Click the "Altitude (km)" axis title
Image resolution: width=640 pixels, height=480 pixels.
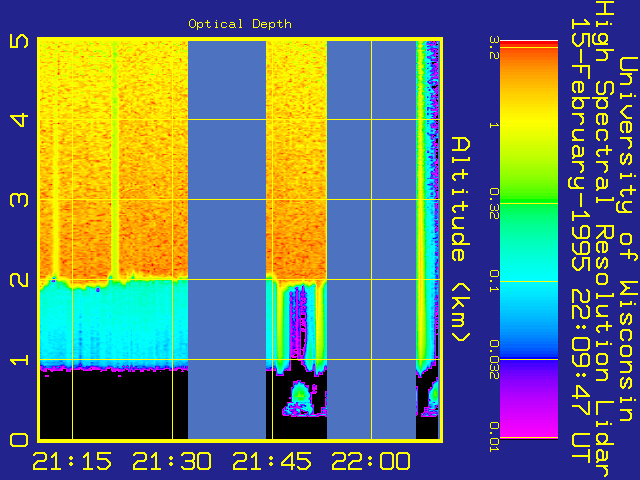click(461, 240)
